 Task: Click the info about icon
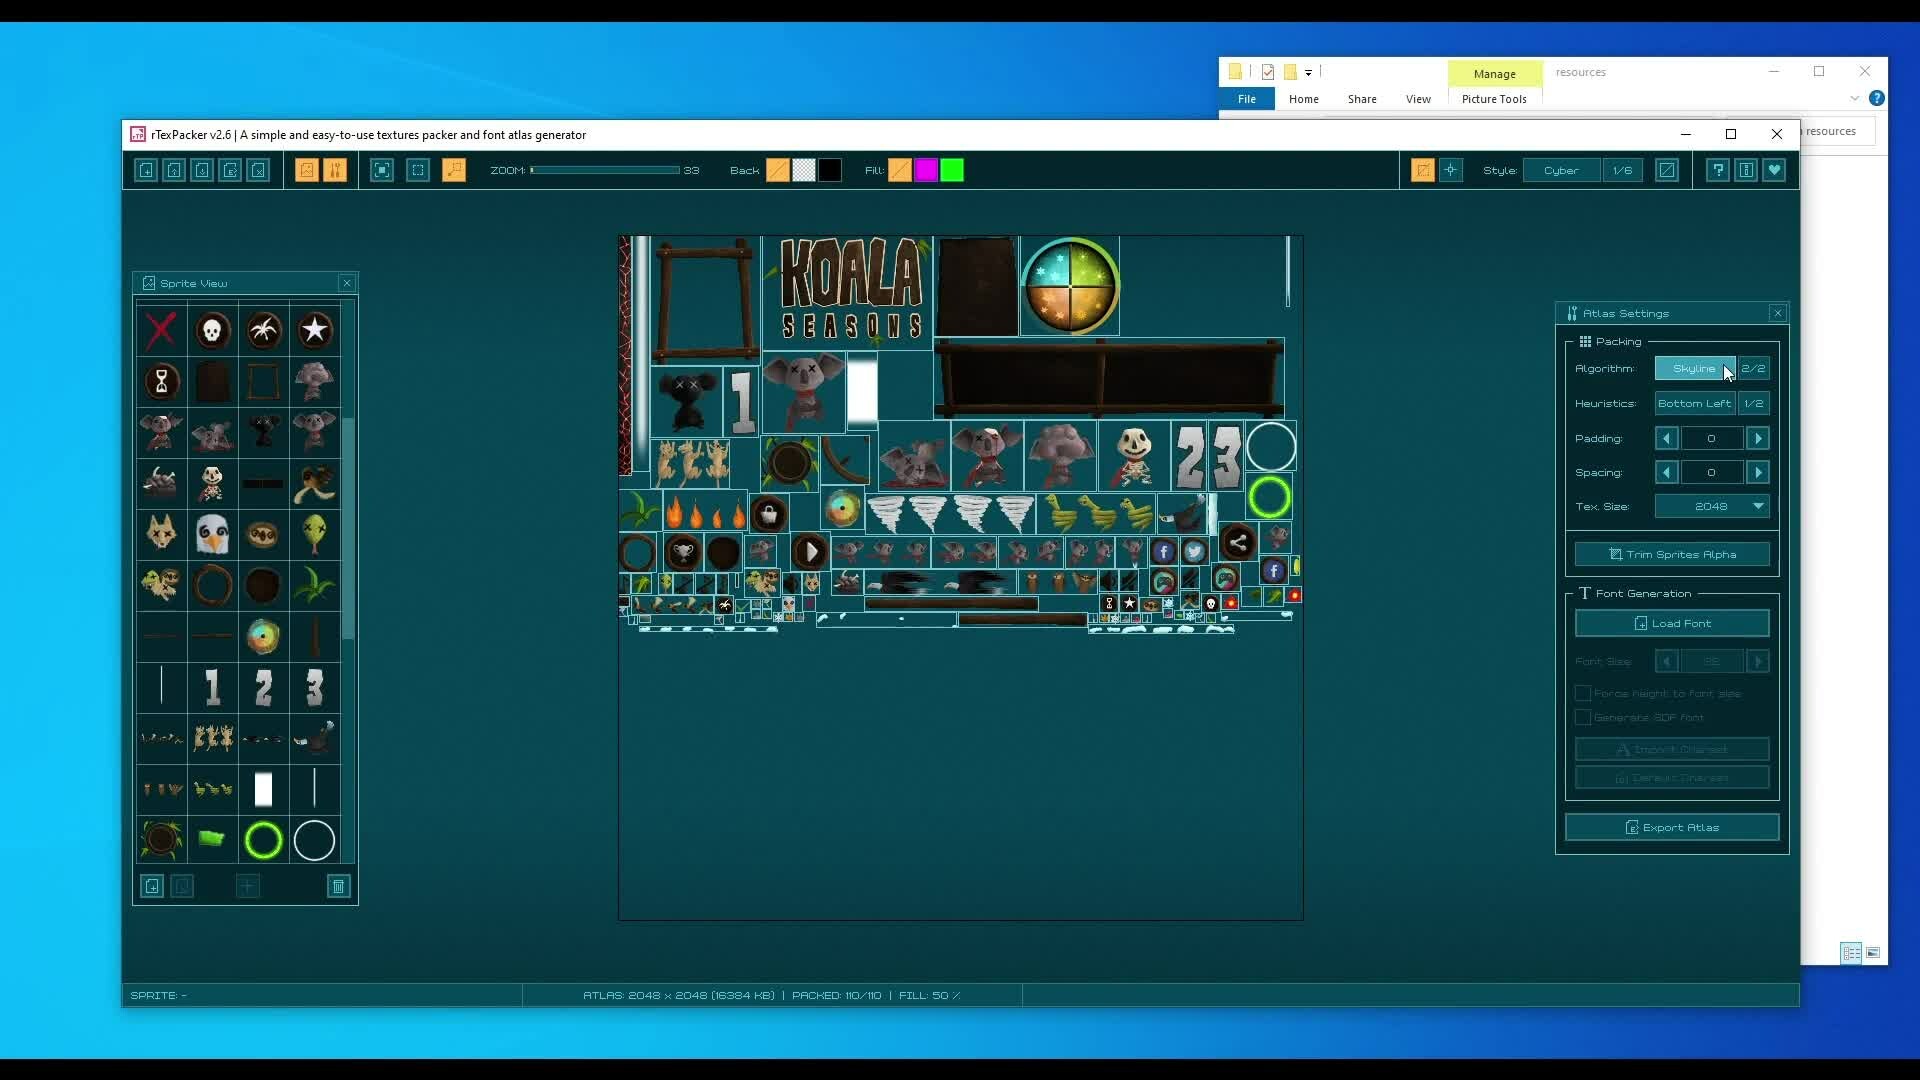pyautogui.click(x=1746, y=171)
